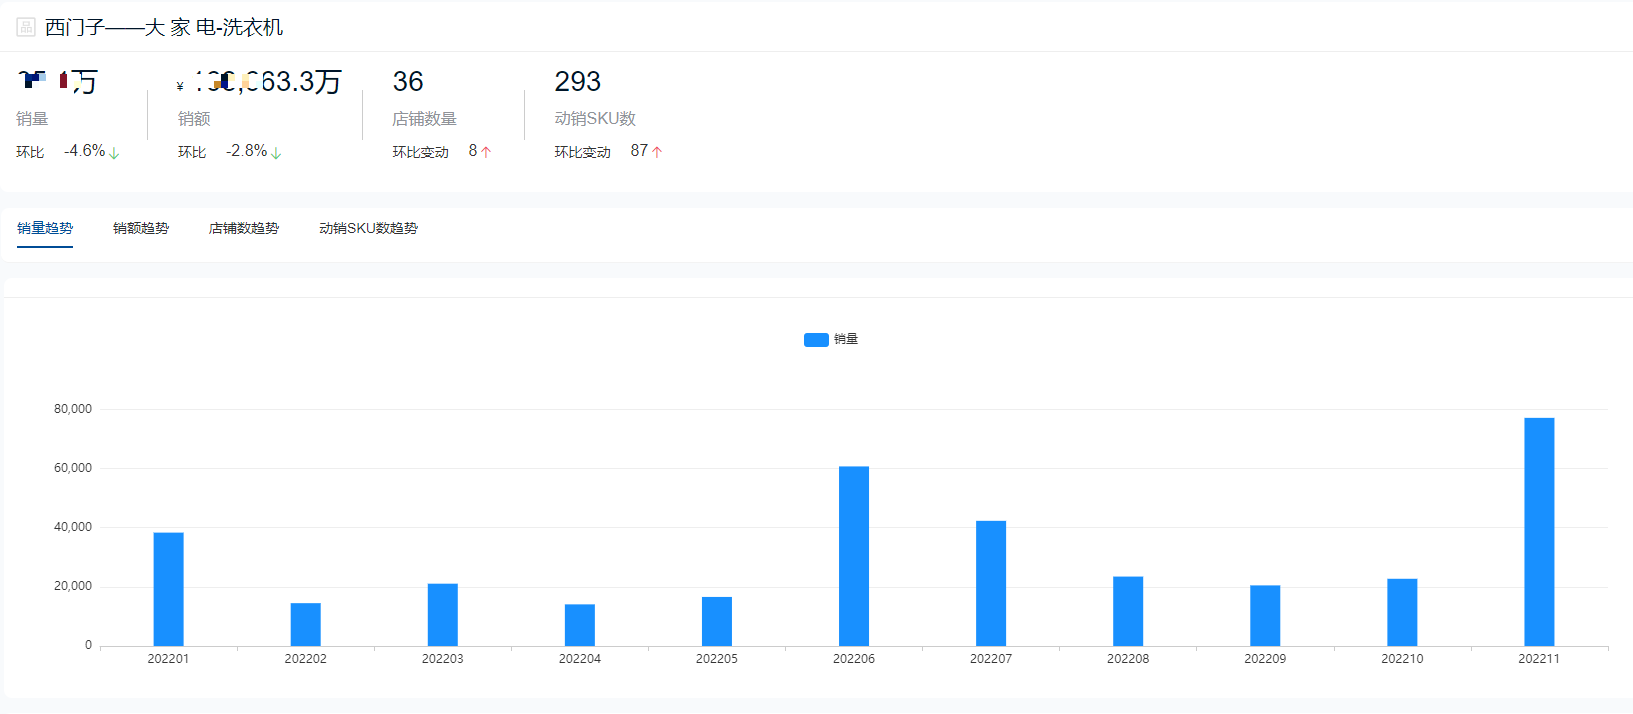Click the bar for 202201

[168, 589]
